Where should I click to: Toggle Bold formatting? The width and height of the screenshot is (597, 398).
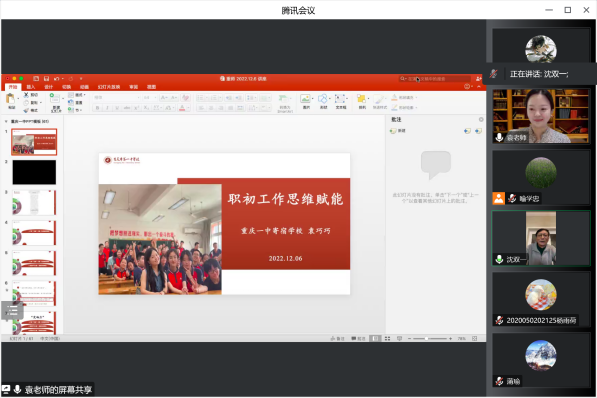click(97, 108)
